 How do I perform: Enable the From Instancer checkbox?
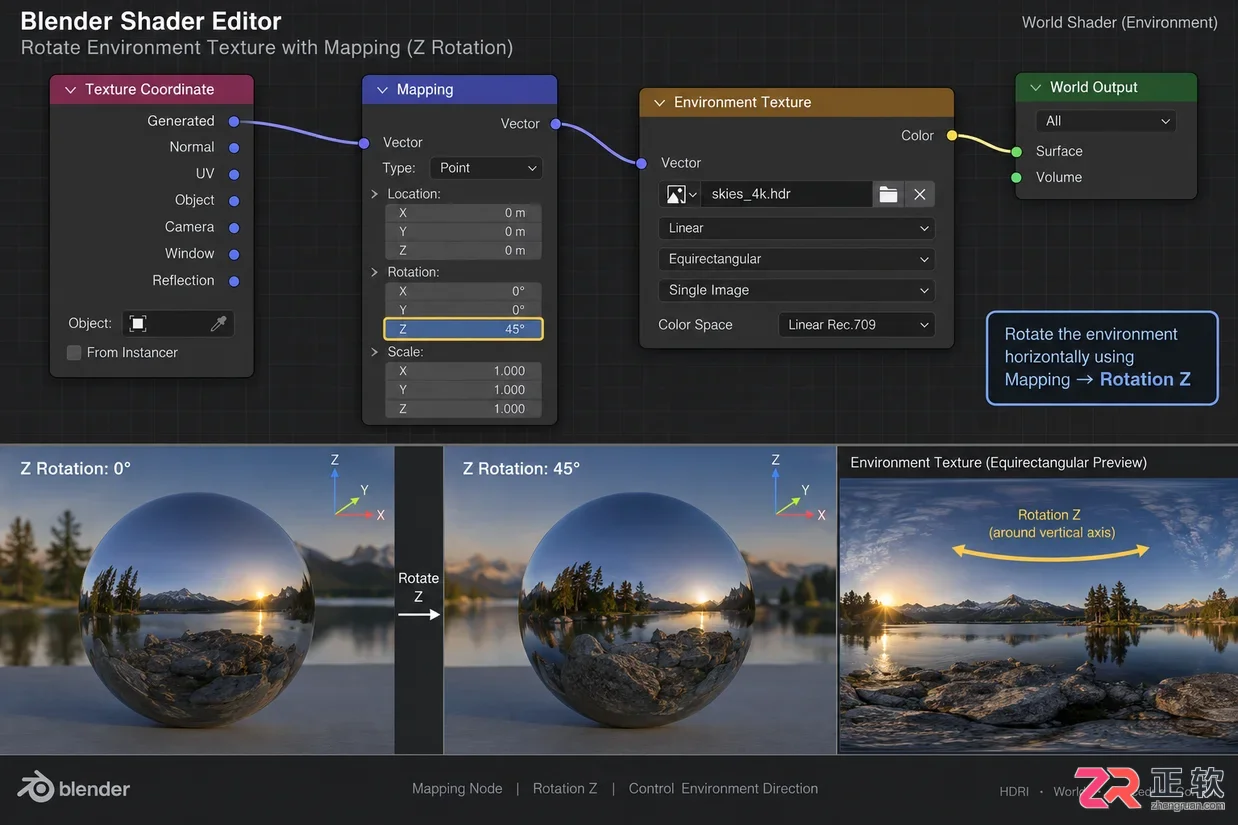[74, 352]
